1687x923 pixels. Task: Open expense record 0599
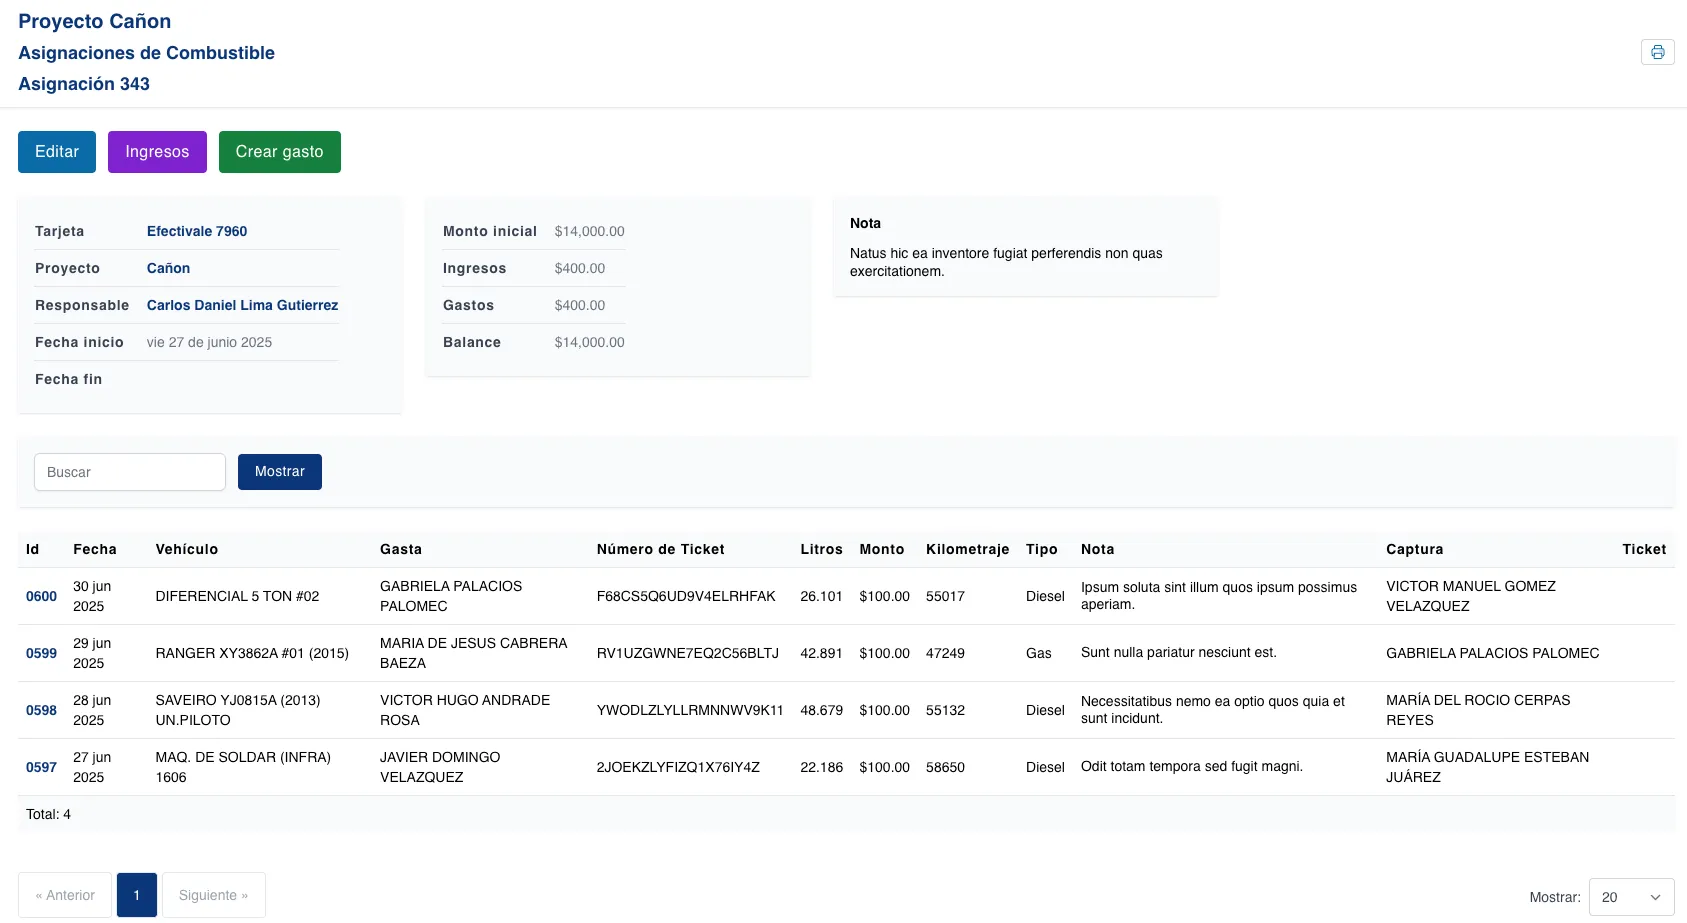[x=41, y=653]
